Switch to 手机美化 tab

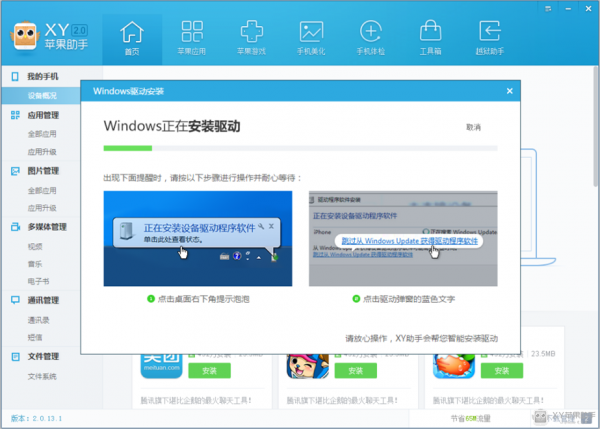pyautogui.click(x=311, y=39)
